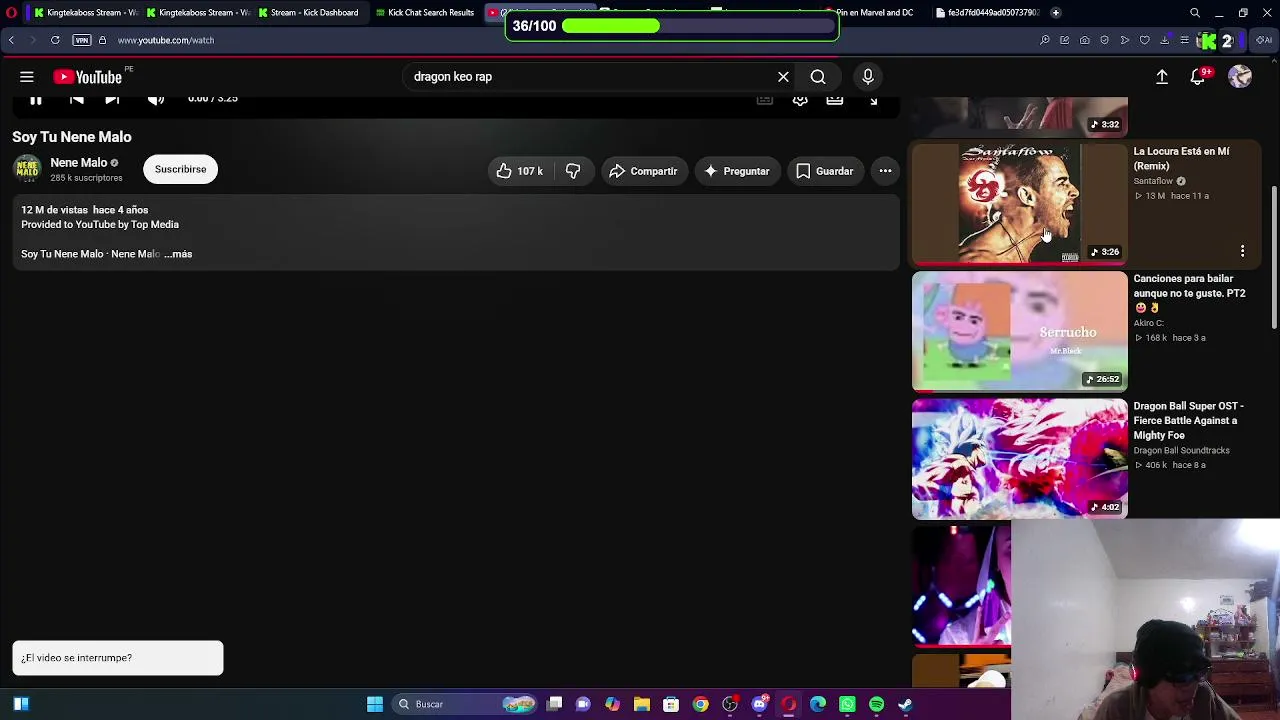Open Steam from the taskbar
This screenshot has width=1280, height=720.
(x=905, y=704)
